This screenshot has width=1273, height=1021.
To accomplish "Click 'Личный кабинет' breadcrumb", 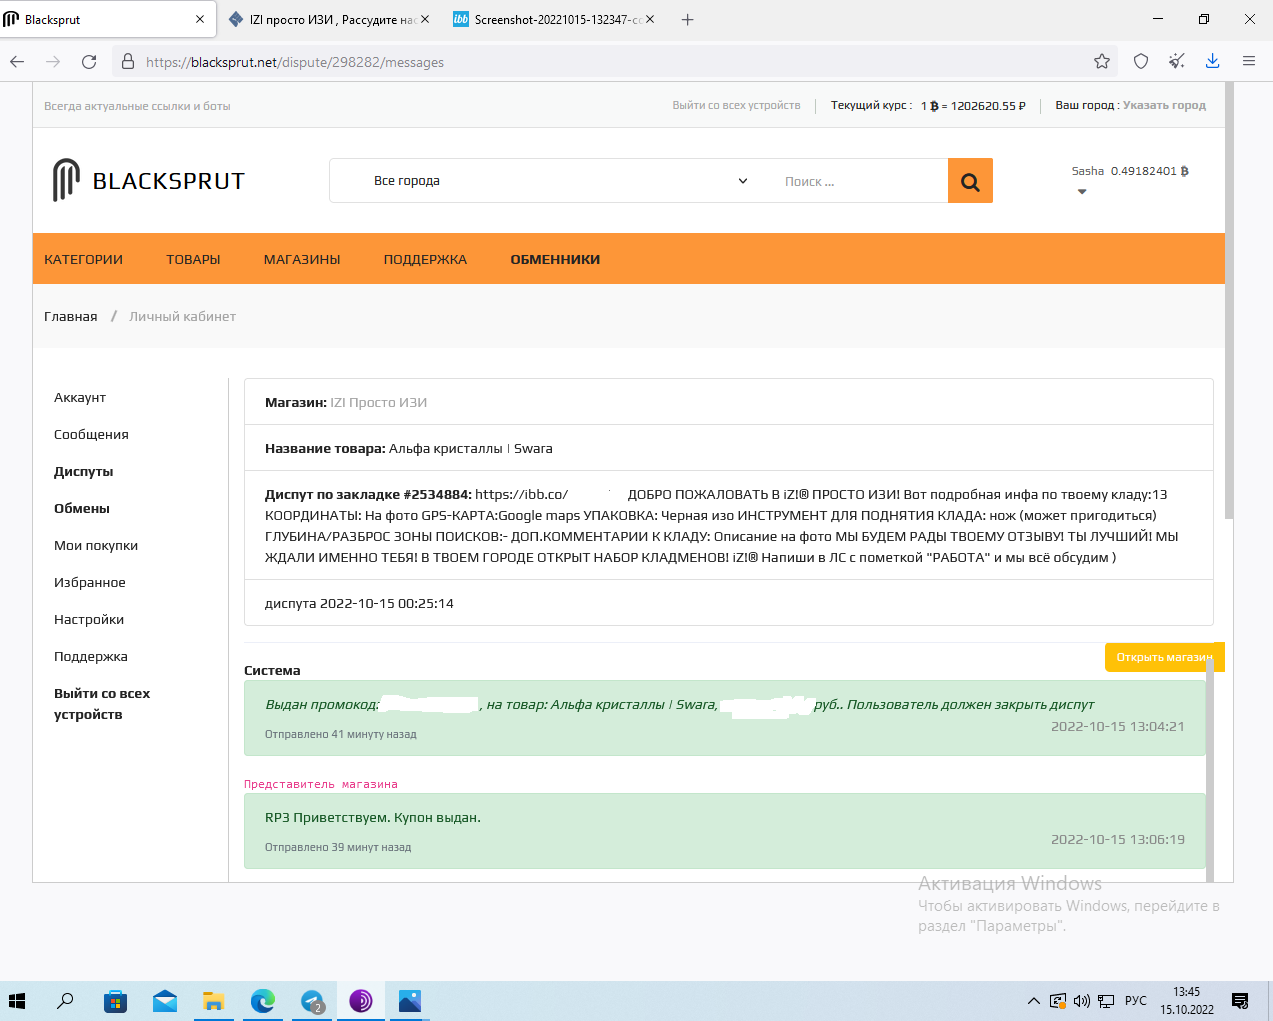I will [182, 316].
